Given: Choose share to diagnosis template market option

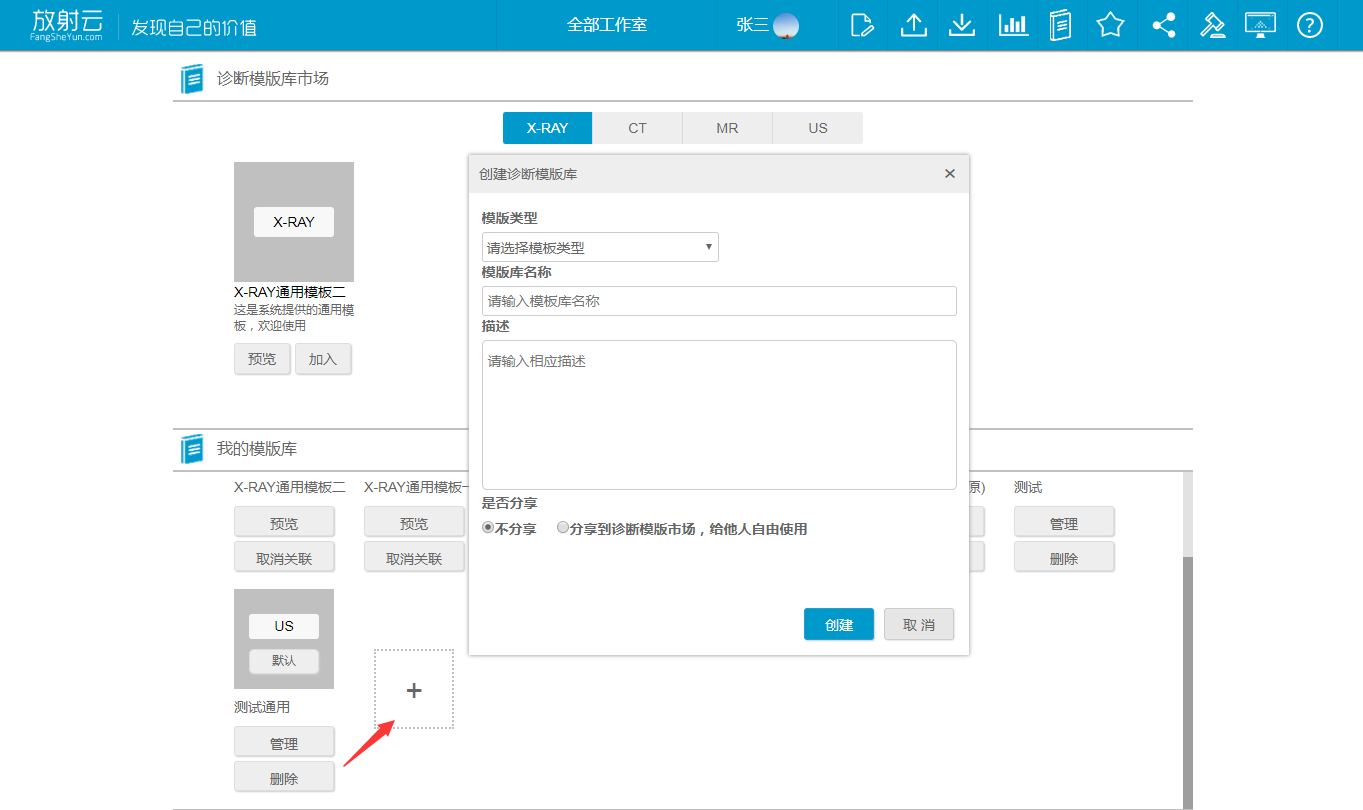Looking at the screenshot, I should [563, 528].
